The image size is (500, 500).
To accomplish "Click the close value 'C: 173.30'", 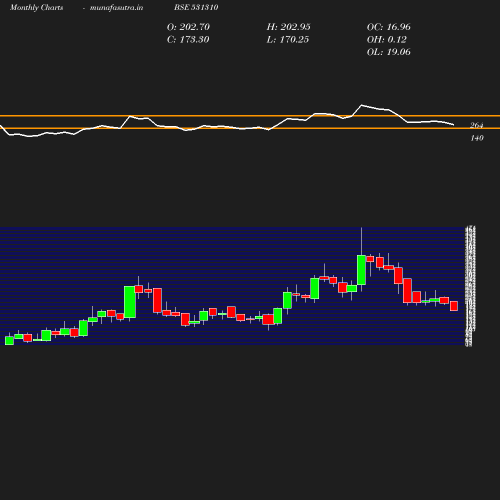I will (188, 39).
